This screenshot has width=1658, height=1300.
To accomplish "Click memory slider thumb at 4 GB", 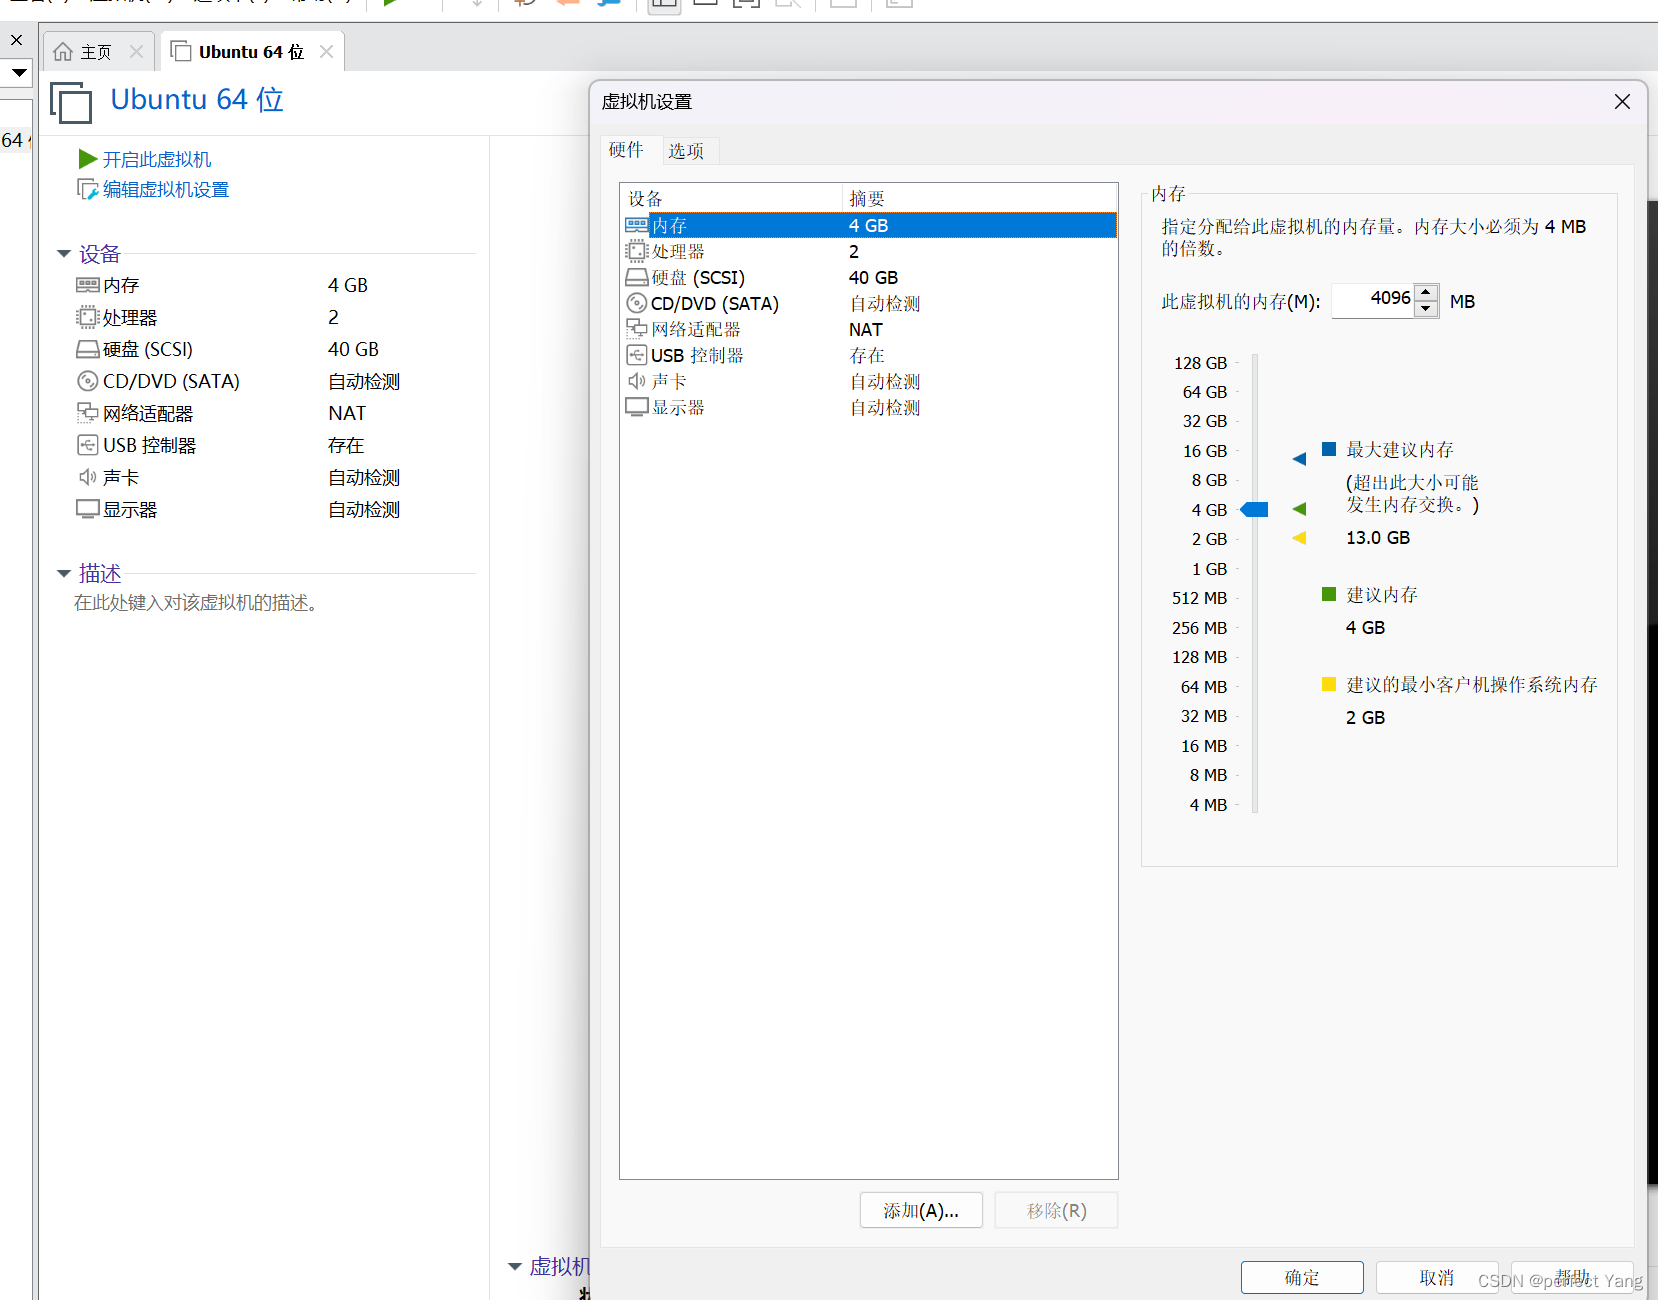I will coord(1254,510).
